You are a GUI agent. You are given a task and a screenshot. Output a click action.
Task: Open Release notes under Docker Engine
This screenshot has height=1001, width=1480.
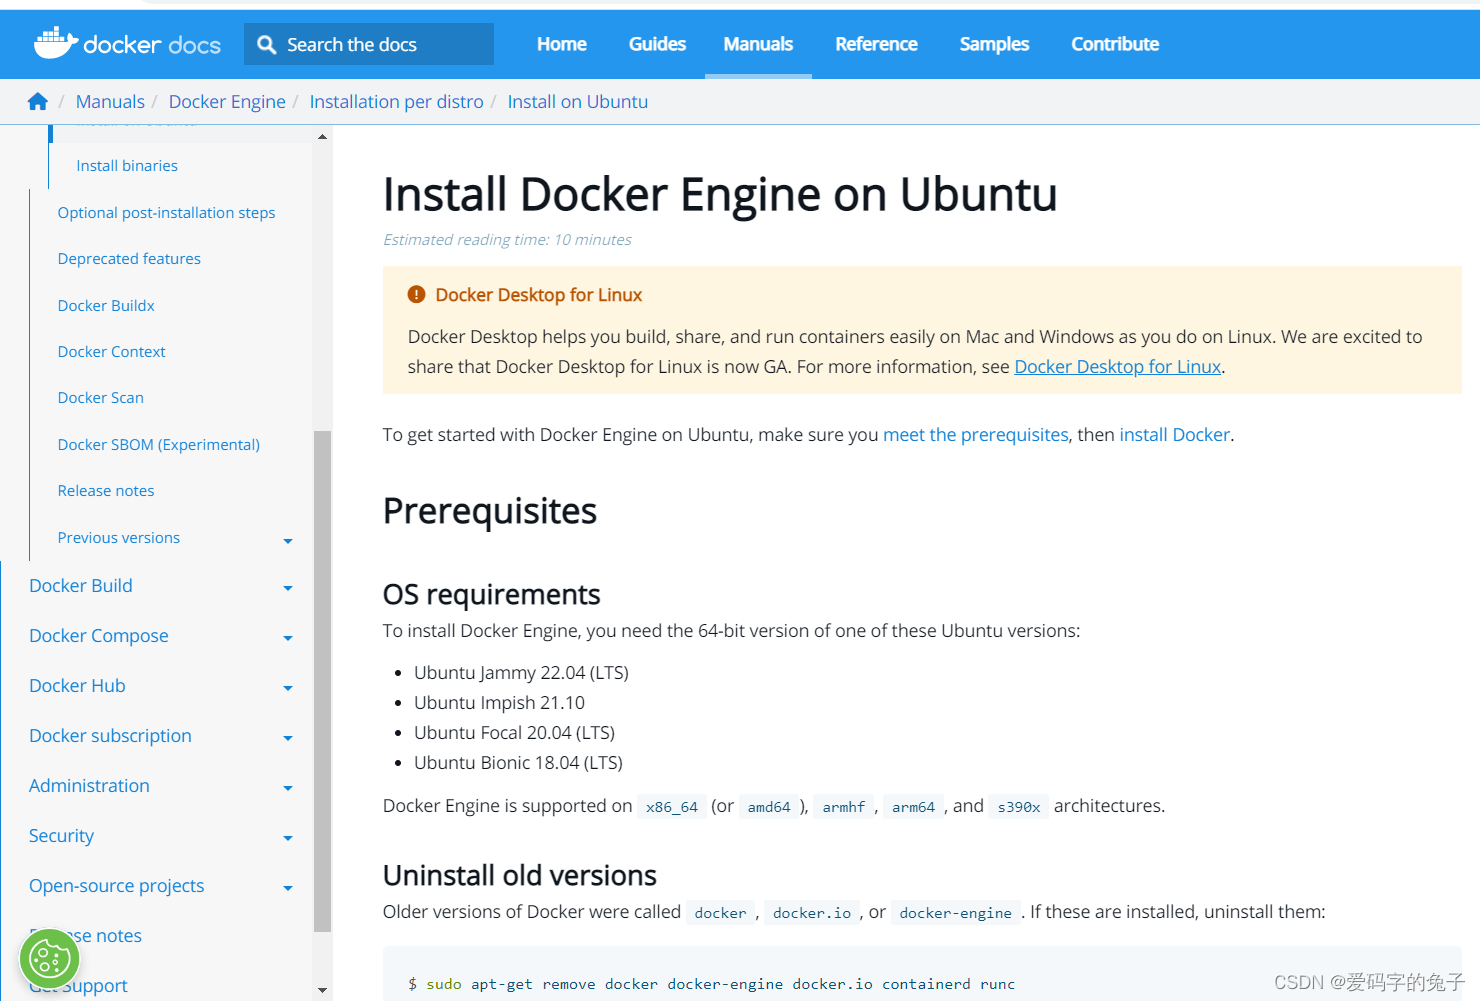click(x=106, y=491)
